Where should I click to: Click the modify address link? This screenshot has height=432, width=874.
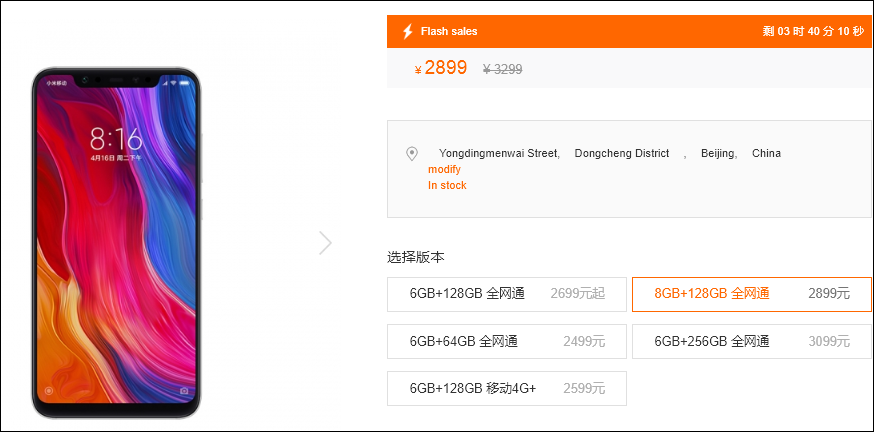444,169
